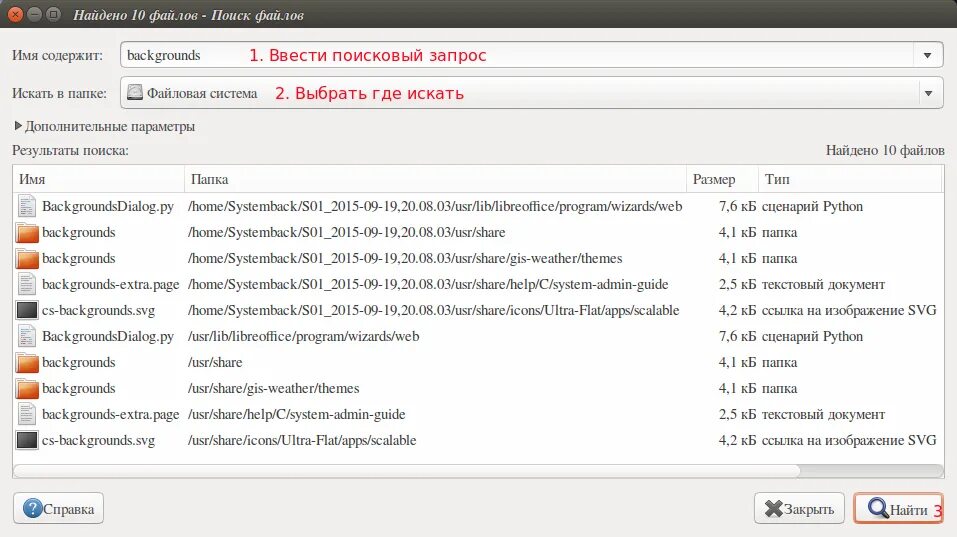Sort results by Папка column header
This screenshot has width=957, height=537.
435,179
